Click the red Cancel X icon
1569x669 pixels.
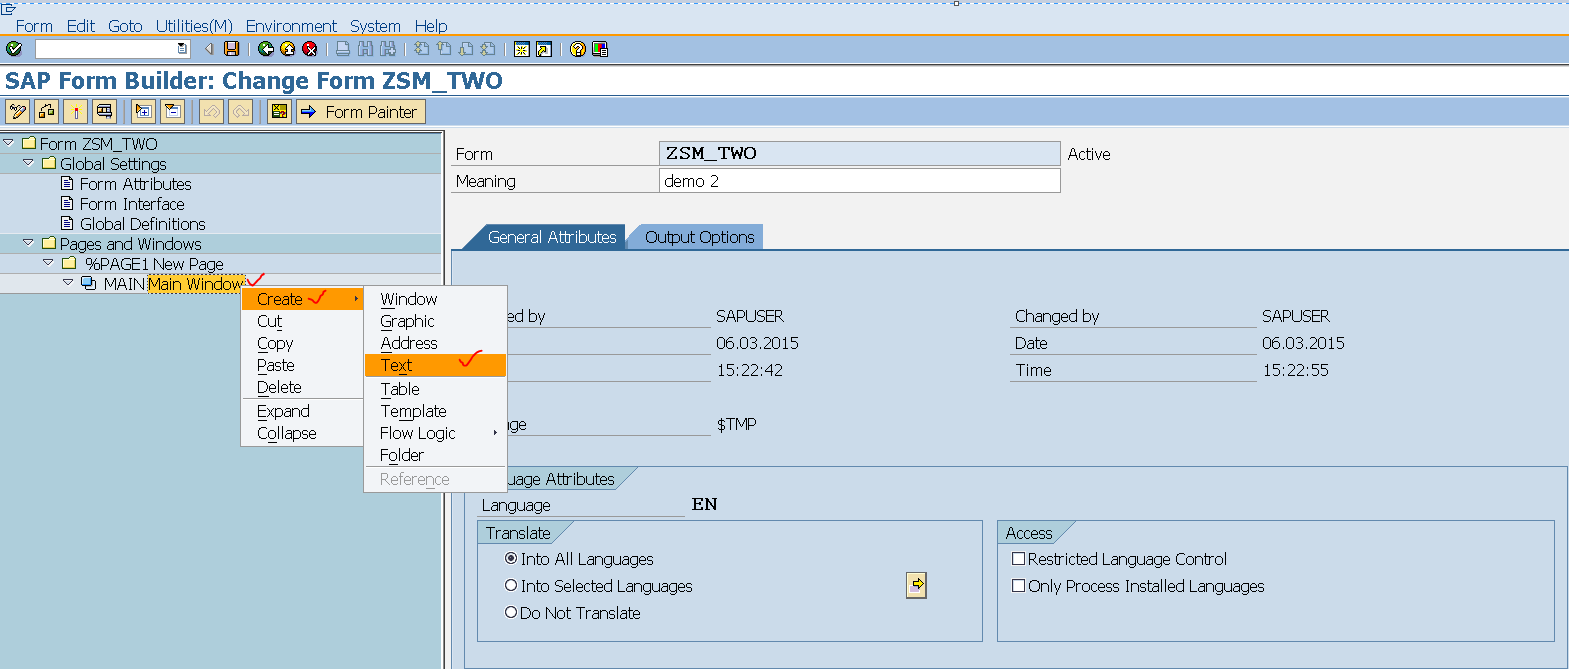tap(310, 49)
